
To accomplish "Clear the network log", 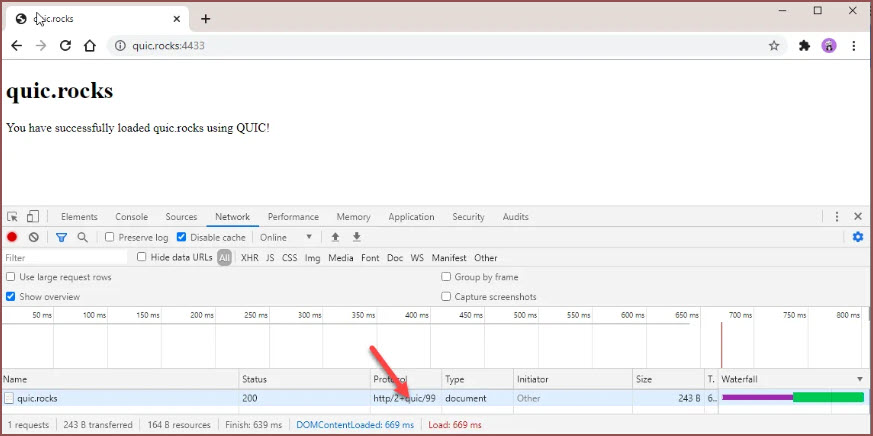I will 33,237.
